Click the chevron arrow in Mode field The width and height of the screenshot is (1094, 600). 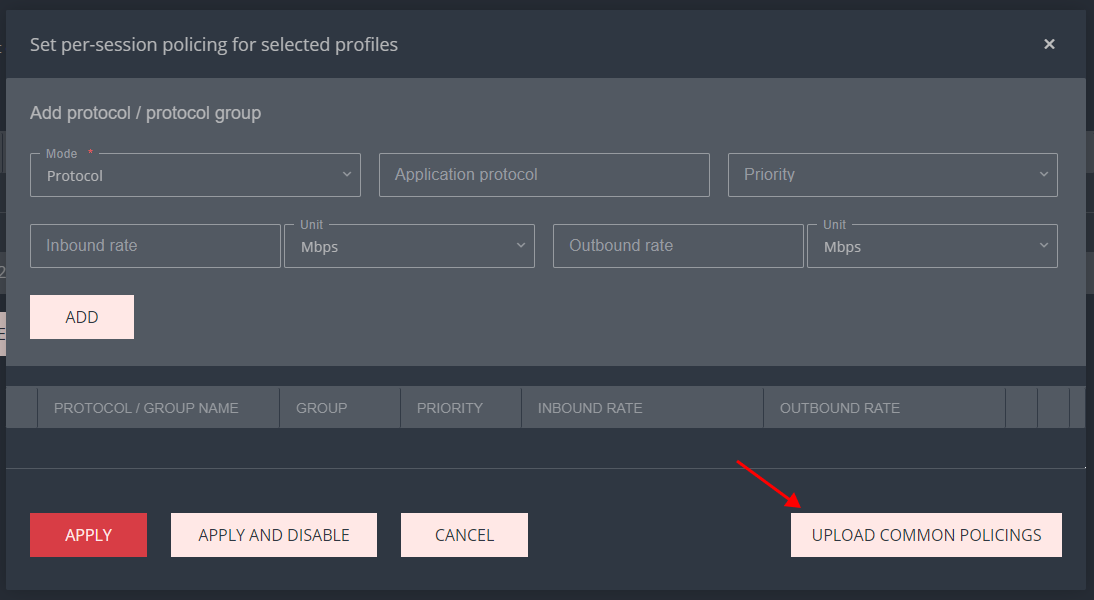point(346,175)
